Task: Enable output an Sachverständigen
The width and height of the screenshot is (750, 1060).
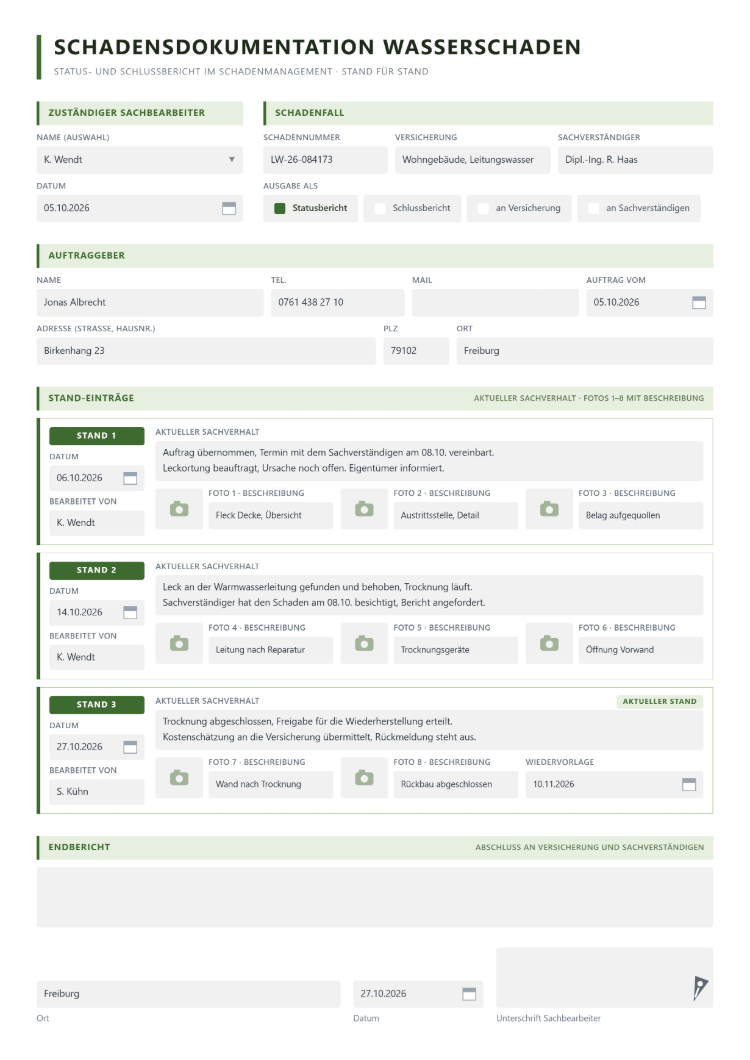Action: [593, 208]
